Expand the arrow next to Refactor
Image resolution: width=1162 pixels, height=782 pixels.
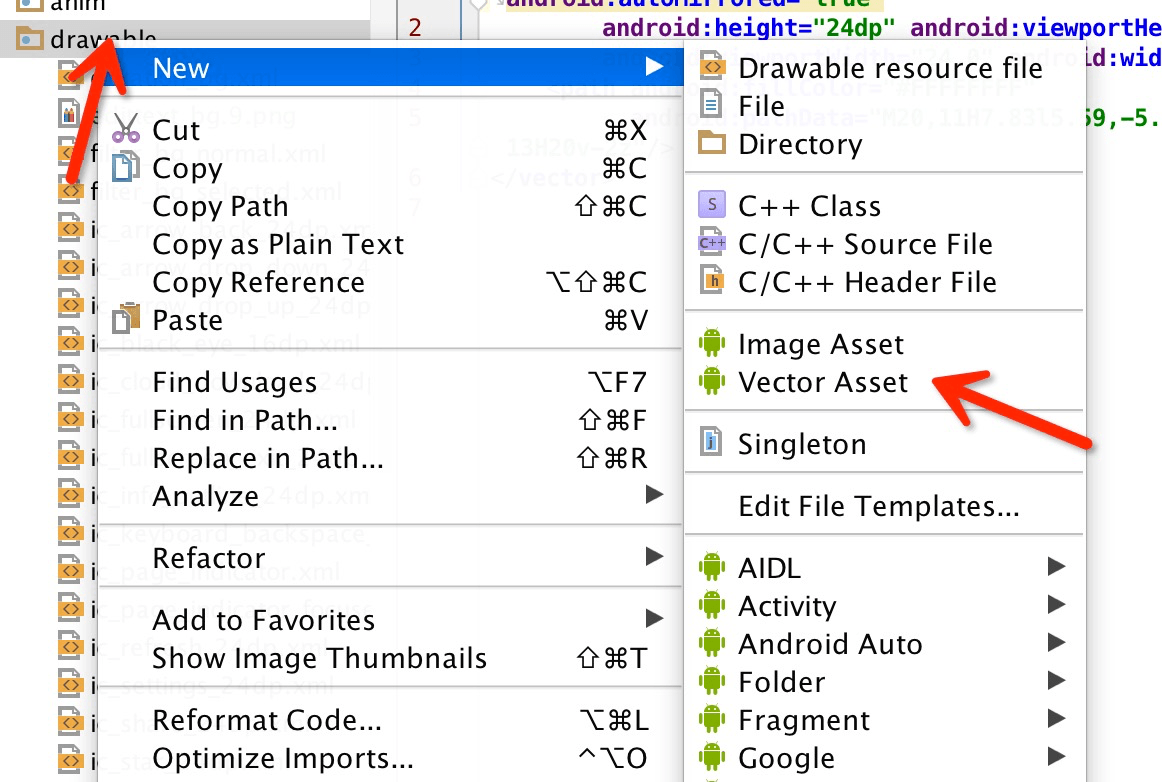point(654,556)
